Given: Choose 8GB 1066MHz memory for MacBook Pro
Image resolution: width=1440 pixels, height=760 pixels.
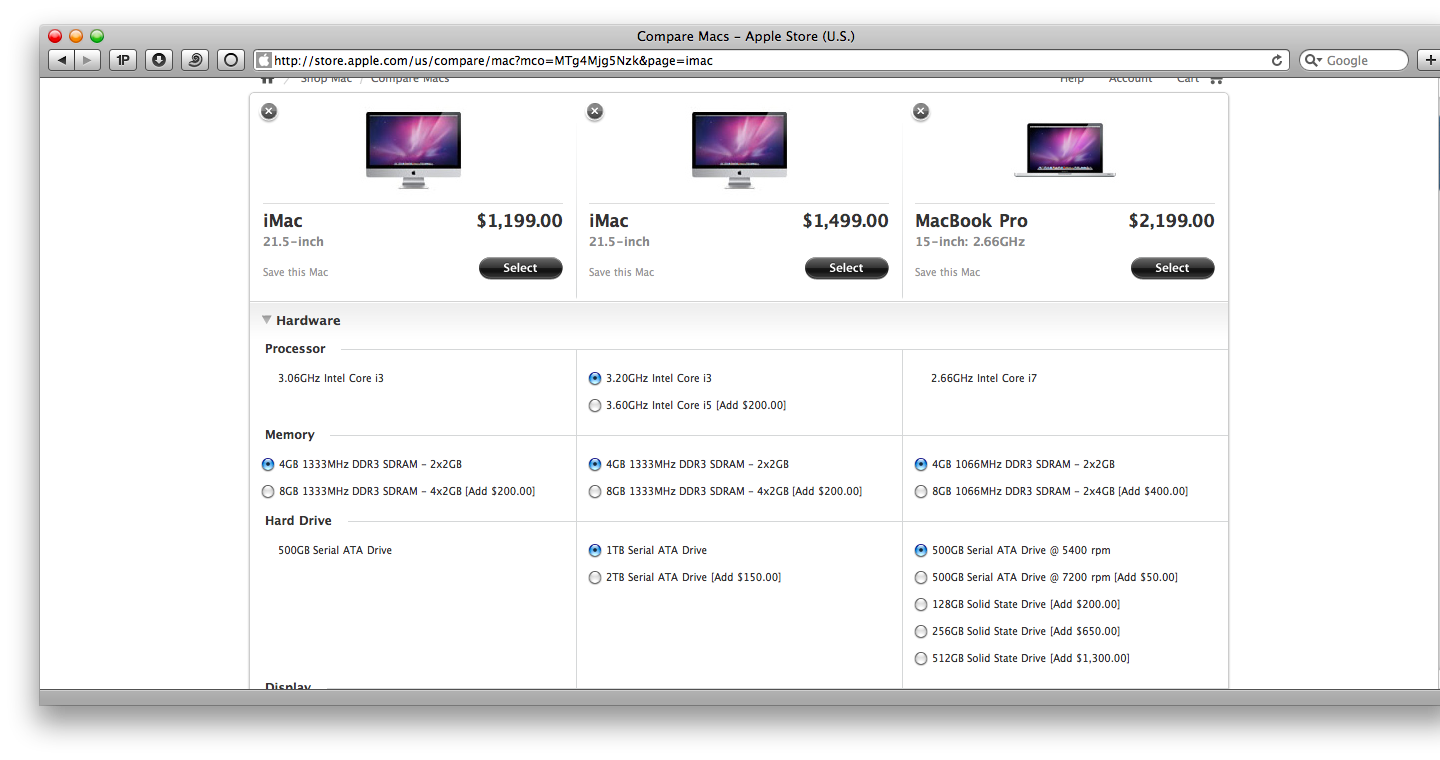Looking at the screenshot, I should click(x=921, y=491).
